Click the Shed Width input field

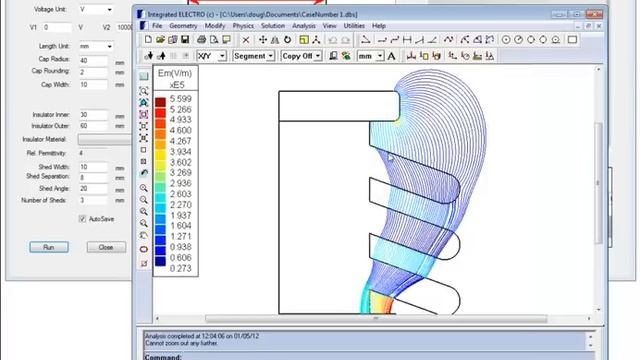[93, 167]
